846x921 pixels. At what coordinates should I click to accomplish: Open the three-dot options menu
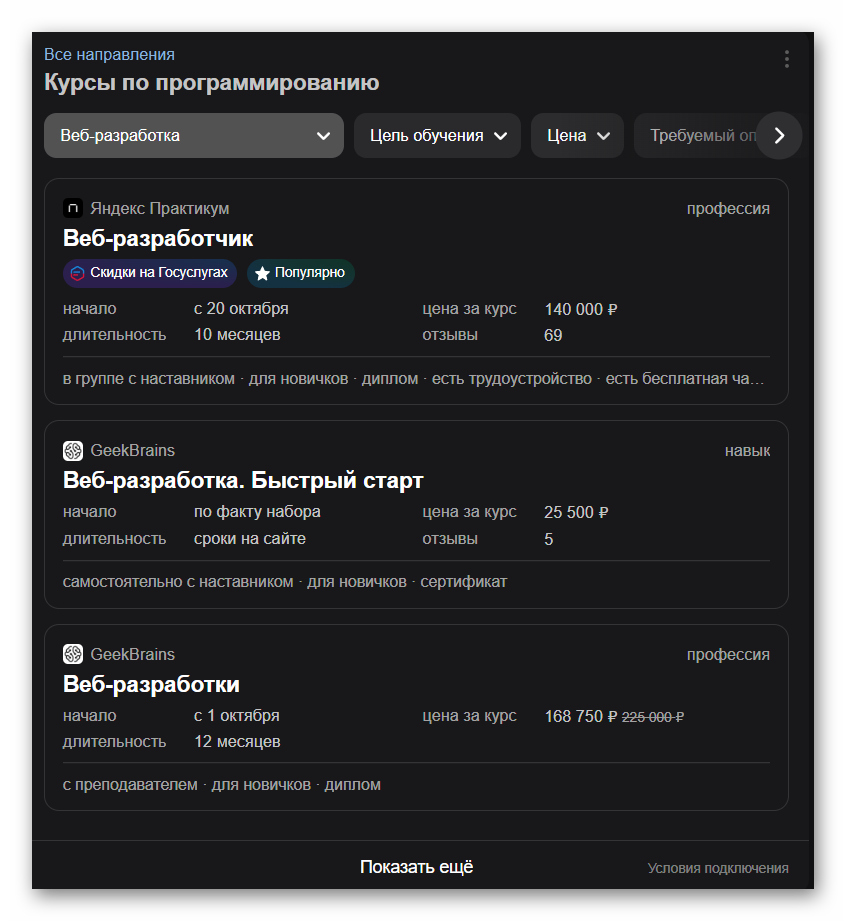[786, 59]
